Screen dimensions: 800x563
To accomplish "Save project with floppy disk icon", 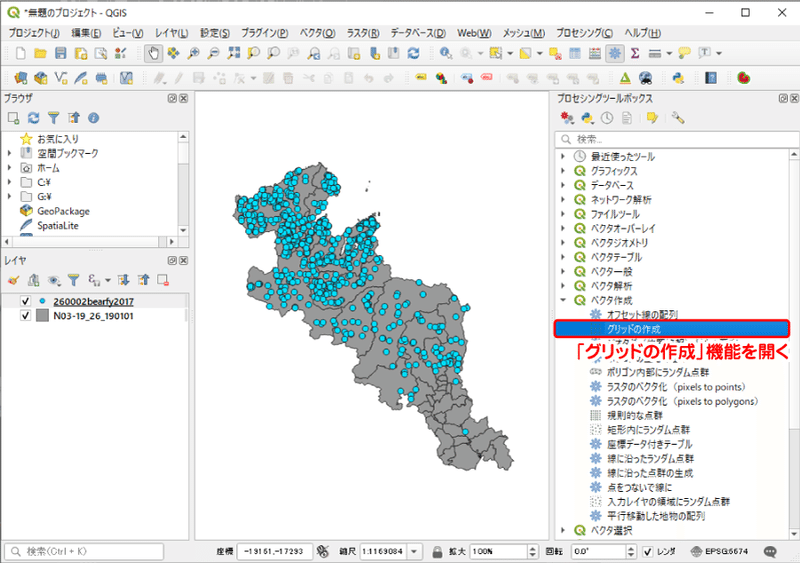I will (x=61, y=53).
